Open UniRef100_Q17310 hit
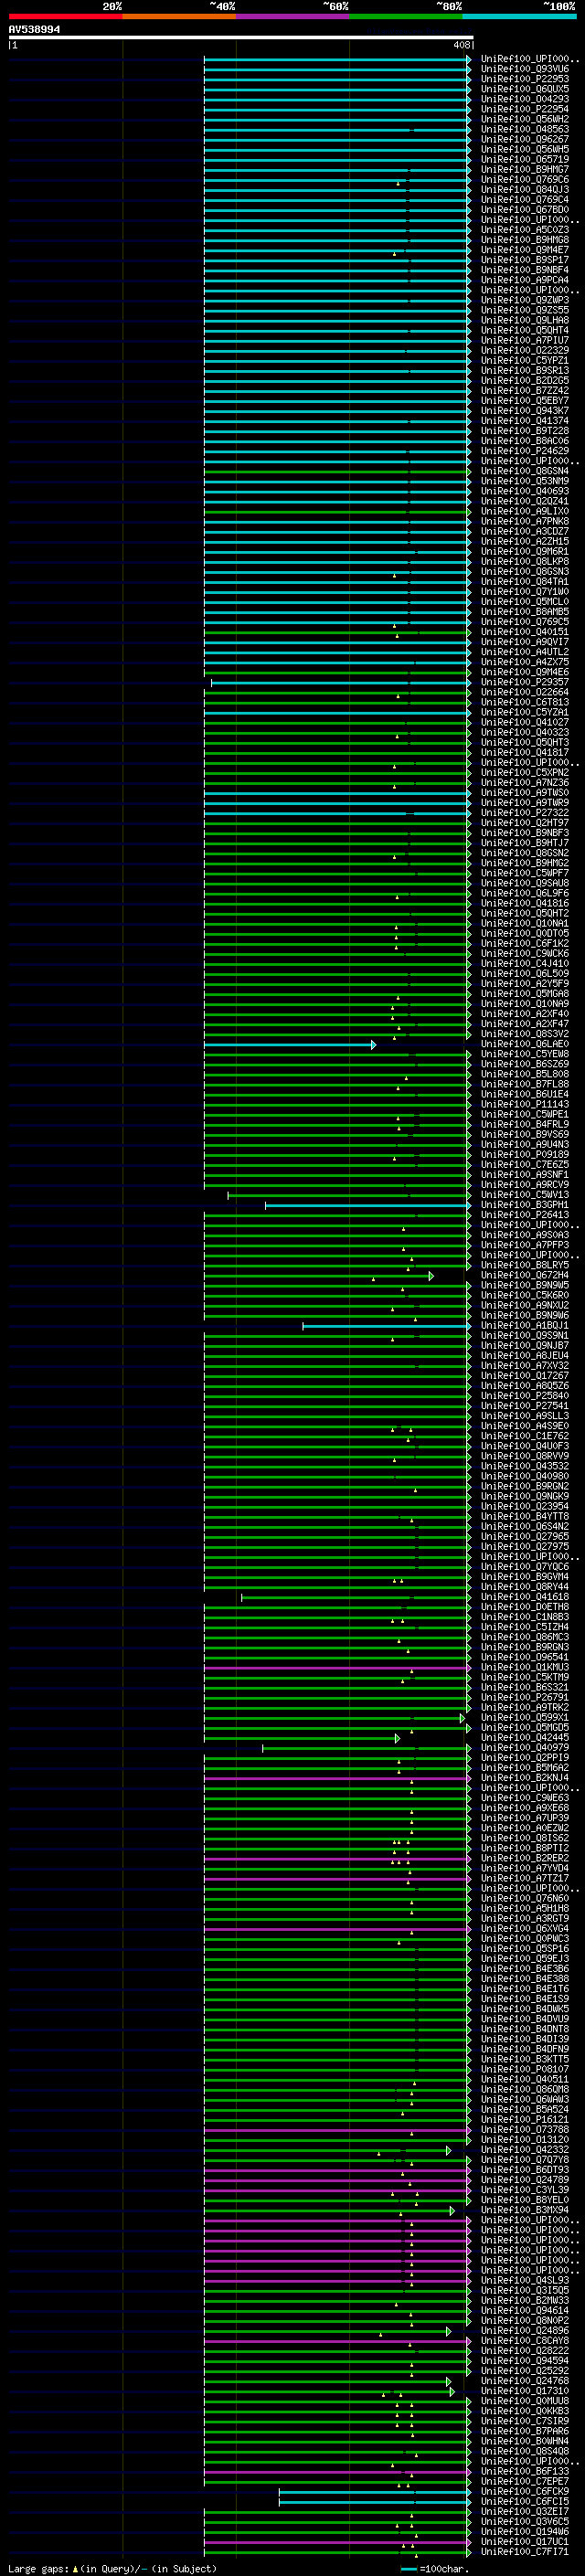The height and width of the screenshot is (2576, 585). point(525,2391)
